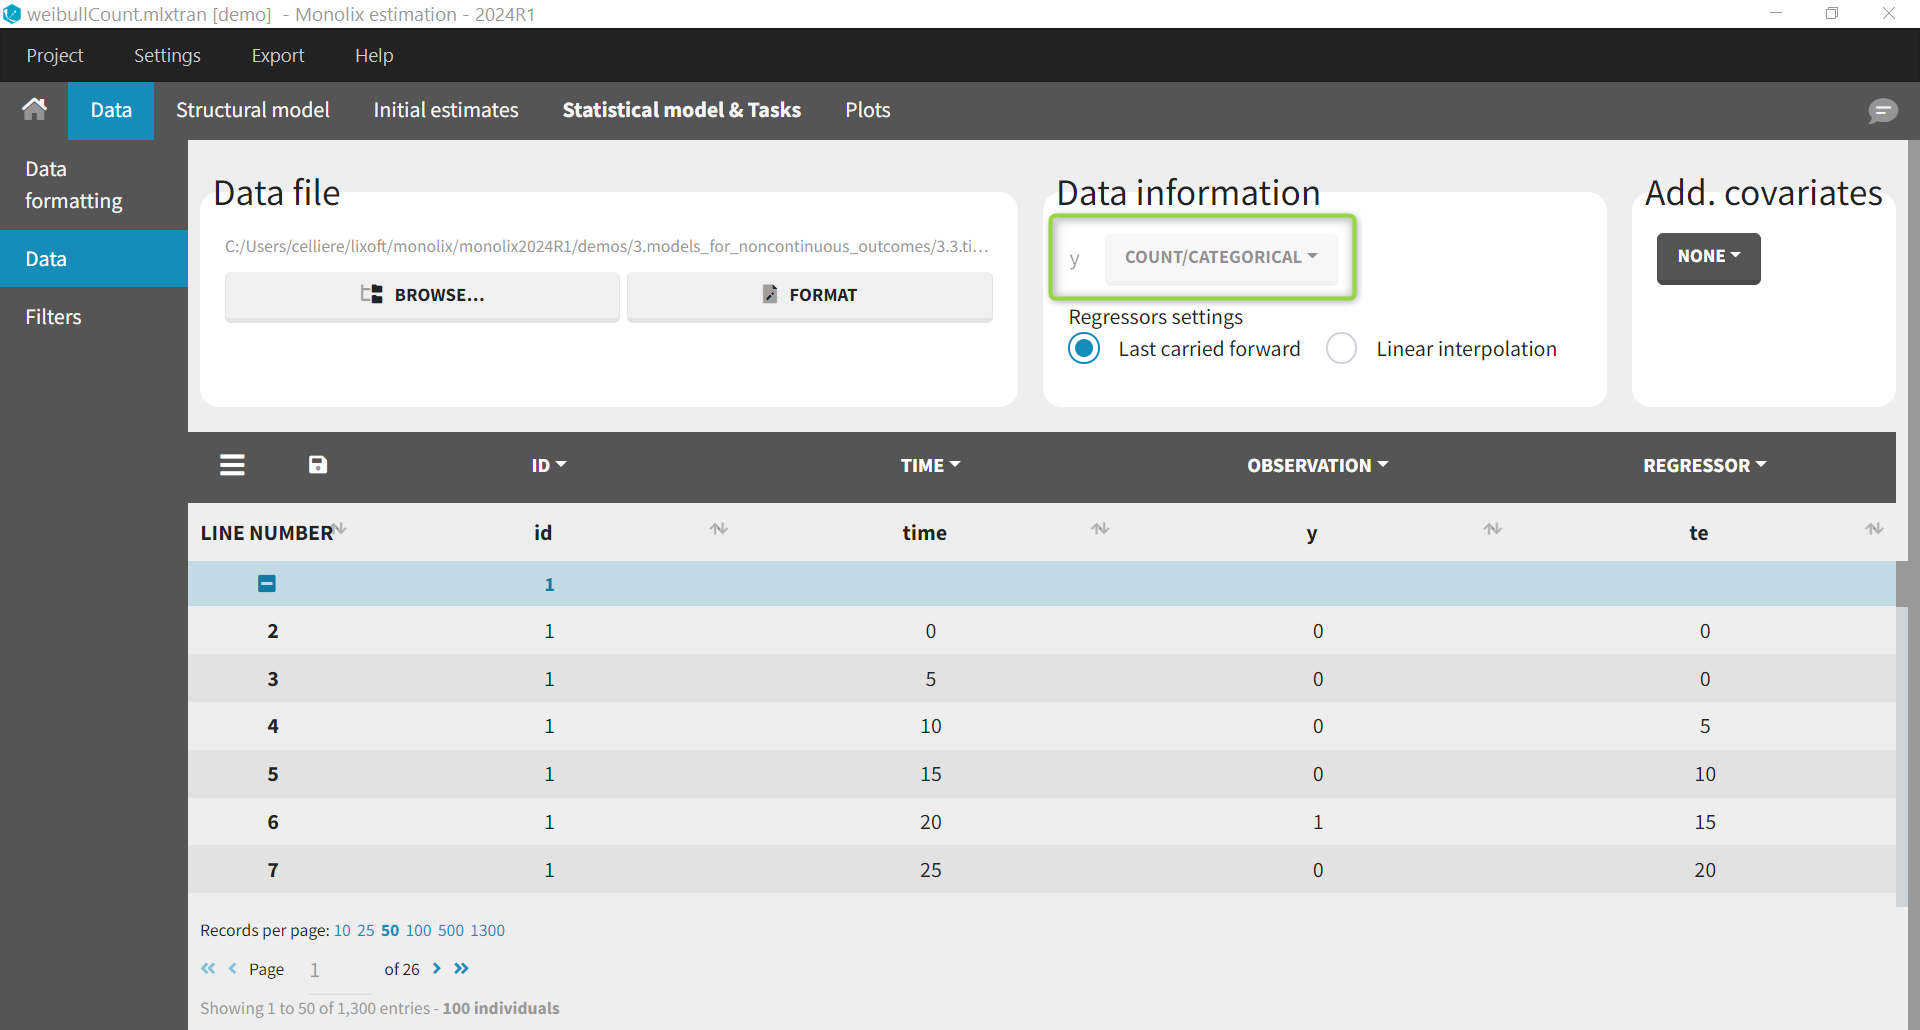Open the Settings menu
The height and width of the screenshot is (1030, 1920).
(x=167, y=56)
